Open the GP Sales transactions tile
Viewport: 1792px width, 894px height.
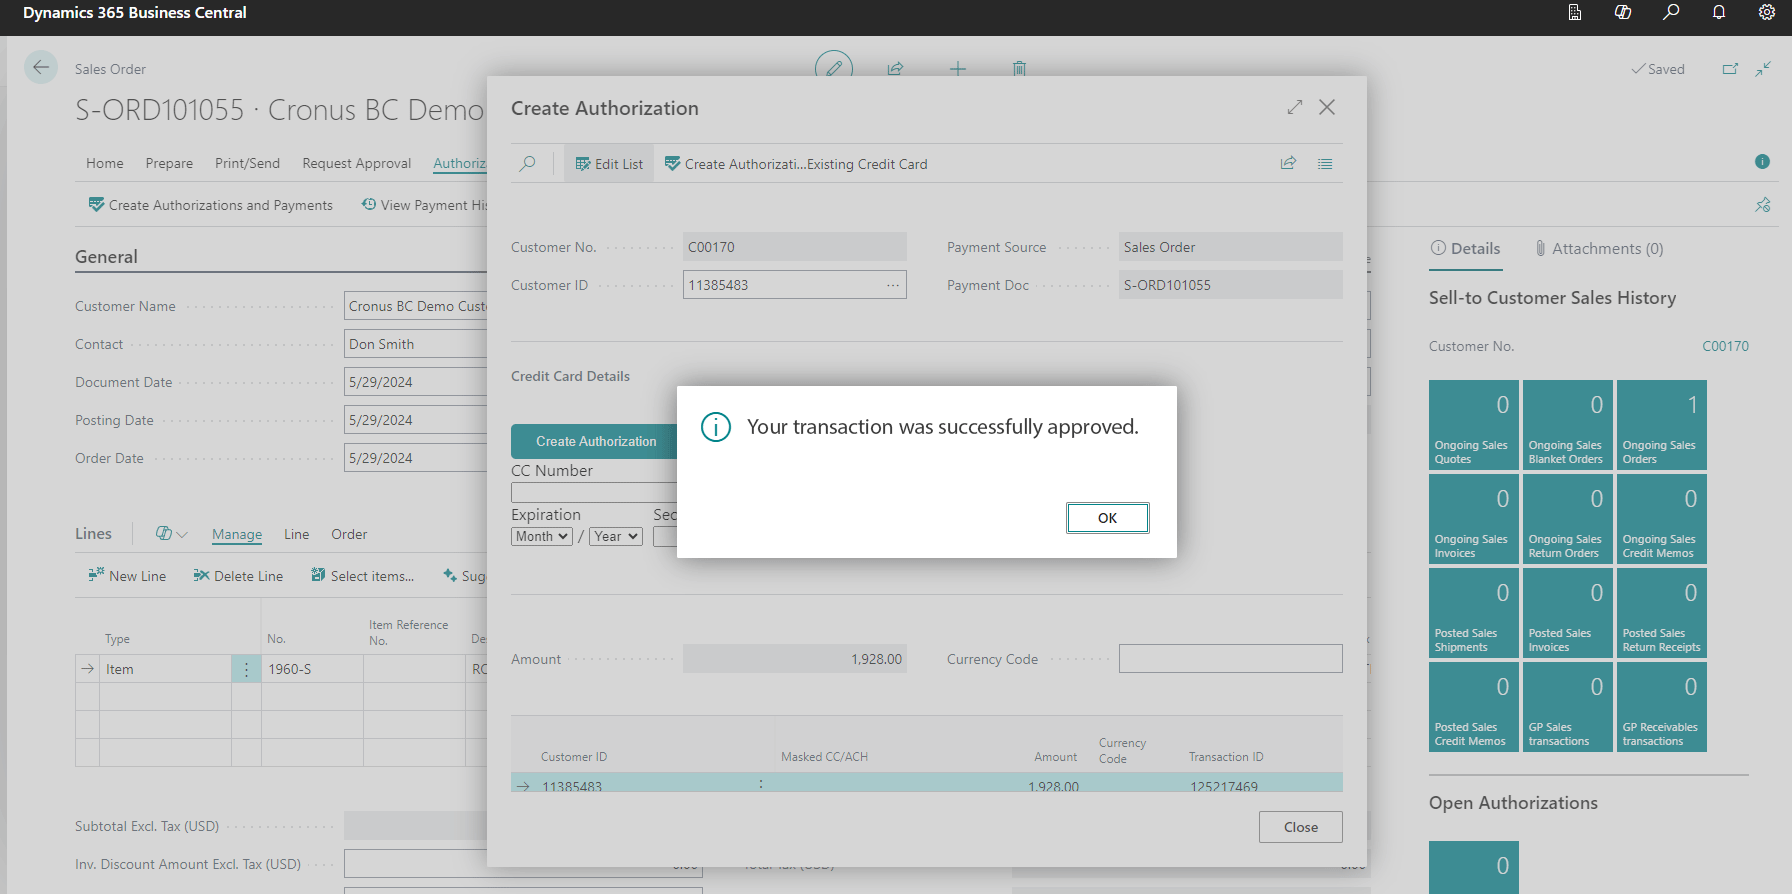click(1567, 707)
